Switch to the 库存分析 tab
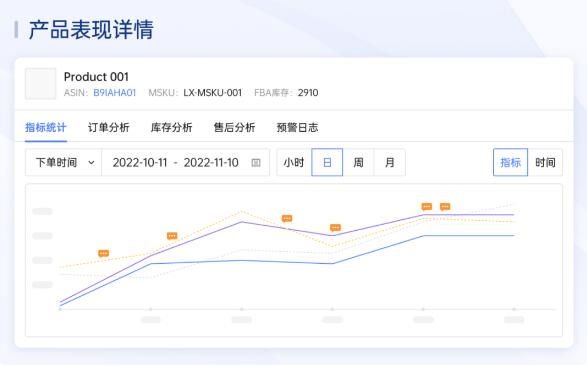Viewport: 587px width, 367px height. (171, 128)
